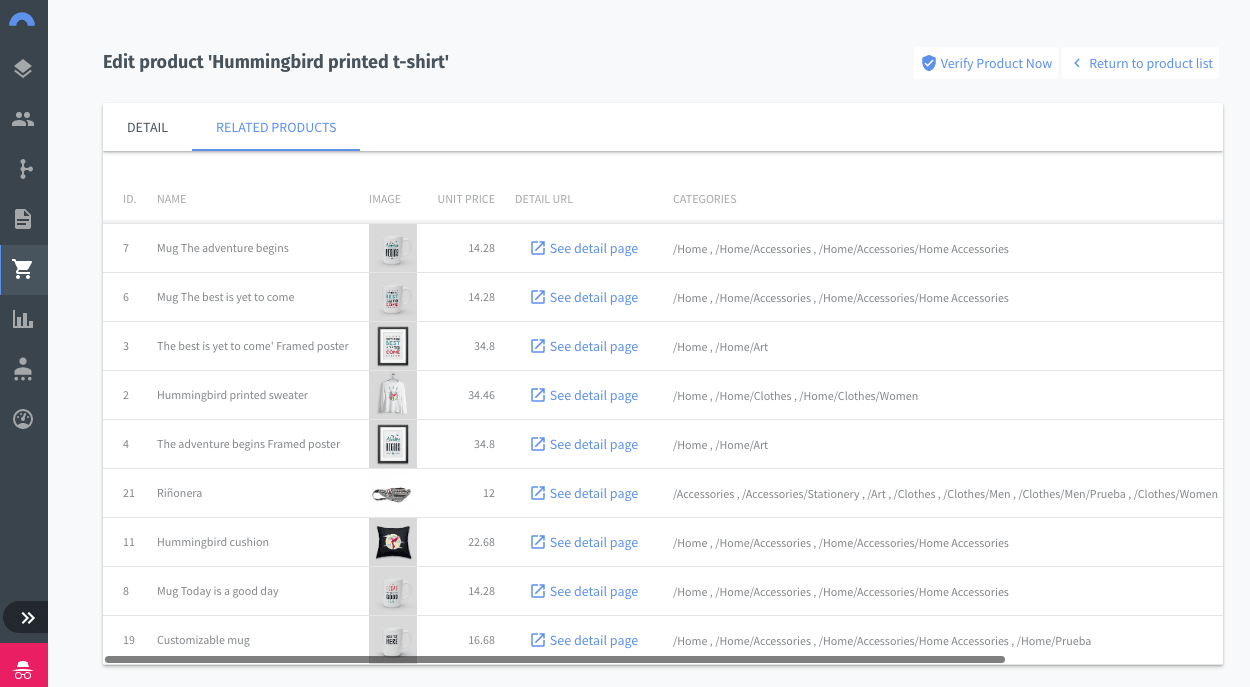Click the IMAGE column header
The image size is (1250, 687).
click(385, 199)
